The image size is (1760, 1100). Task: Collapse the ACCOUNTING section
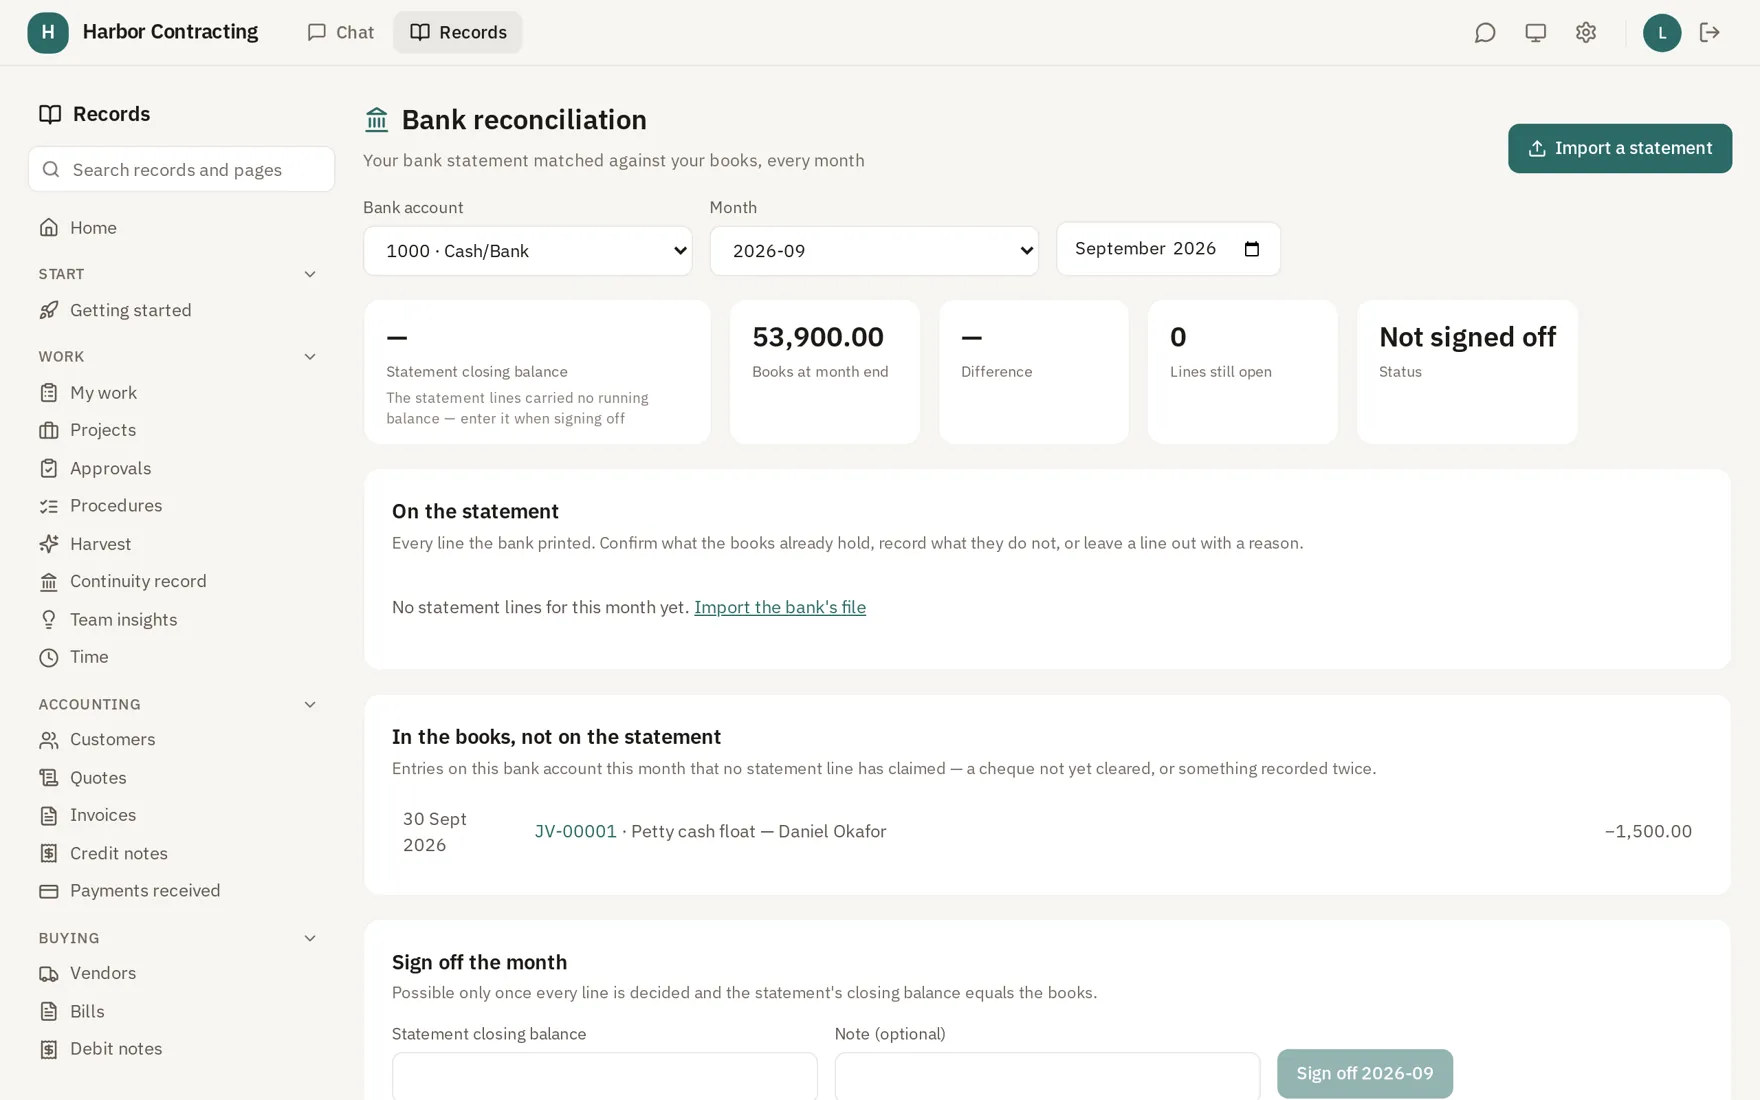pyautogui.click(x=310, y=705)
